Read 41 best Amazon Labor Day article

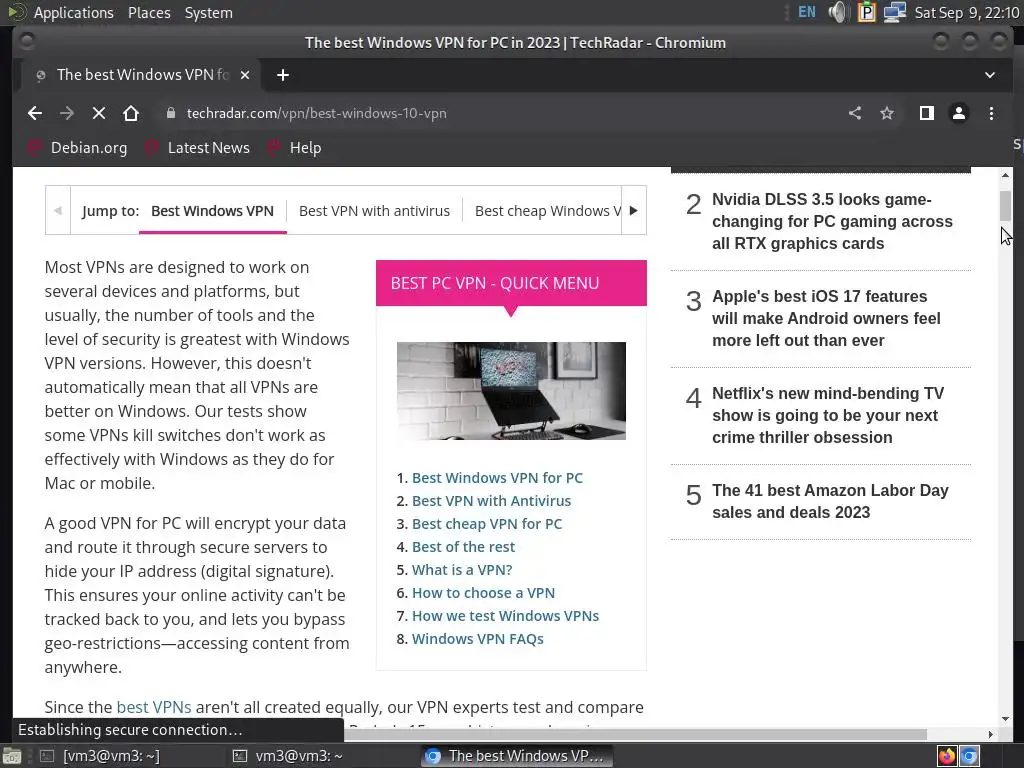click(x=830, y=501)
